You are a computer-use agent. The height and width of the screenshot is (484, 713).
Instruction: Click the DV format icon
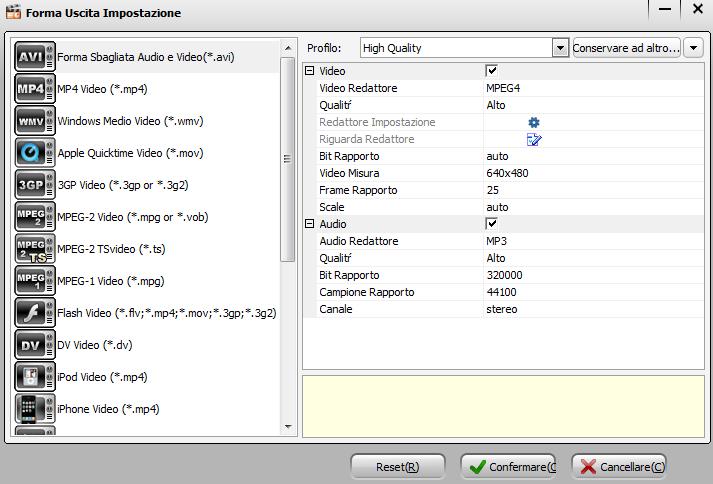[x=35, y=345]
